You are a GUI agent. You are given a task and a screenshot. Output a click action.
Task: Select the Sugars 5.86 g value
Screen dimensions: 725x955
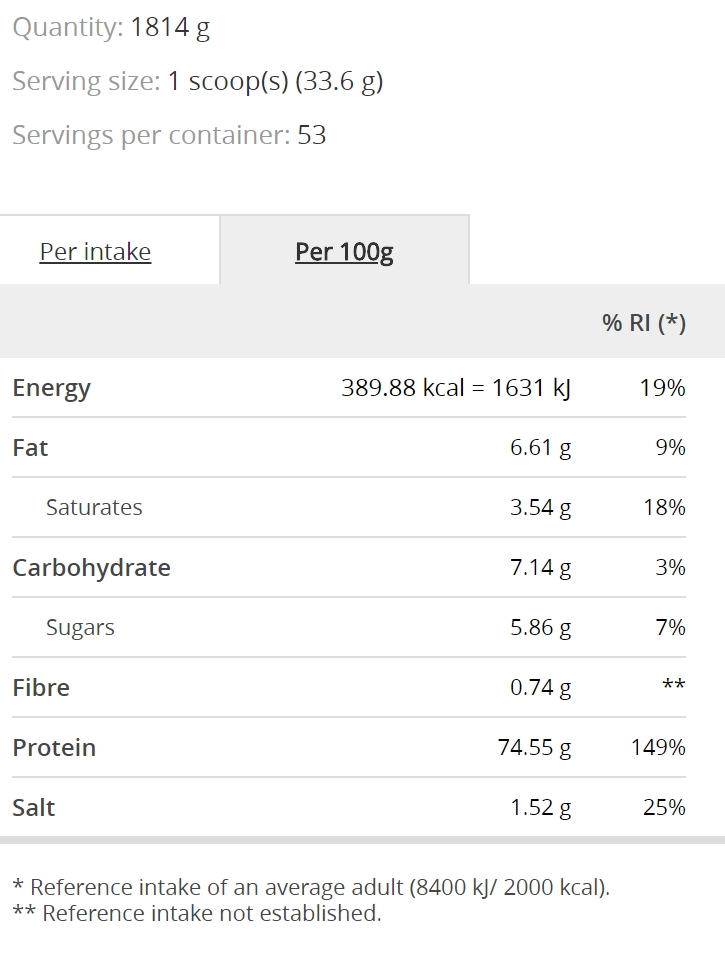[x=540, y=627]
